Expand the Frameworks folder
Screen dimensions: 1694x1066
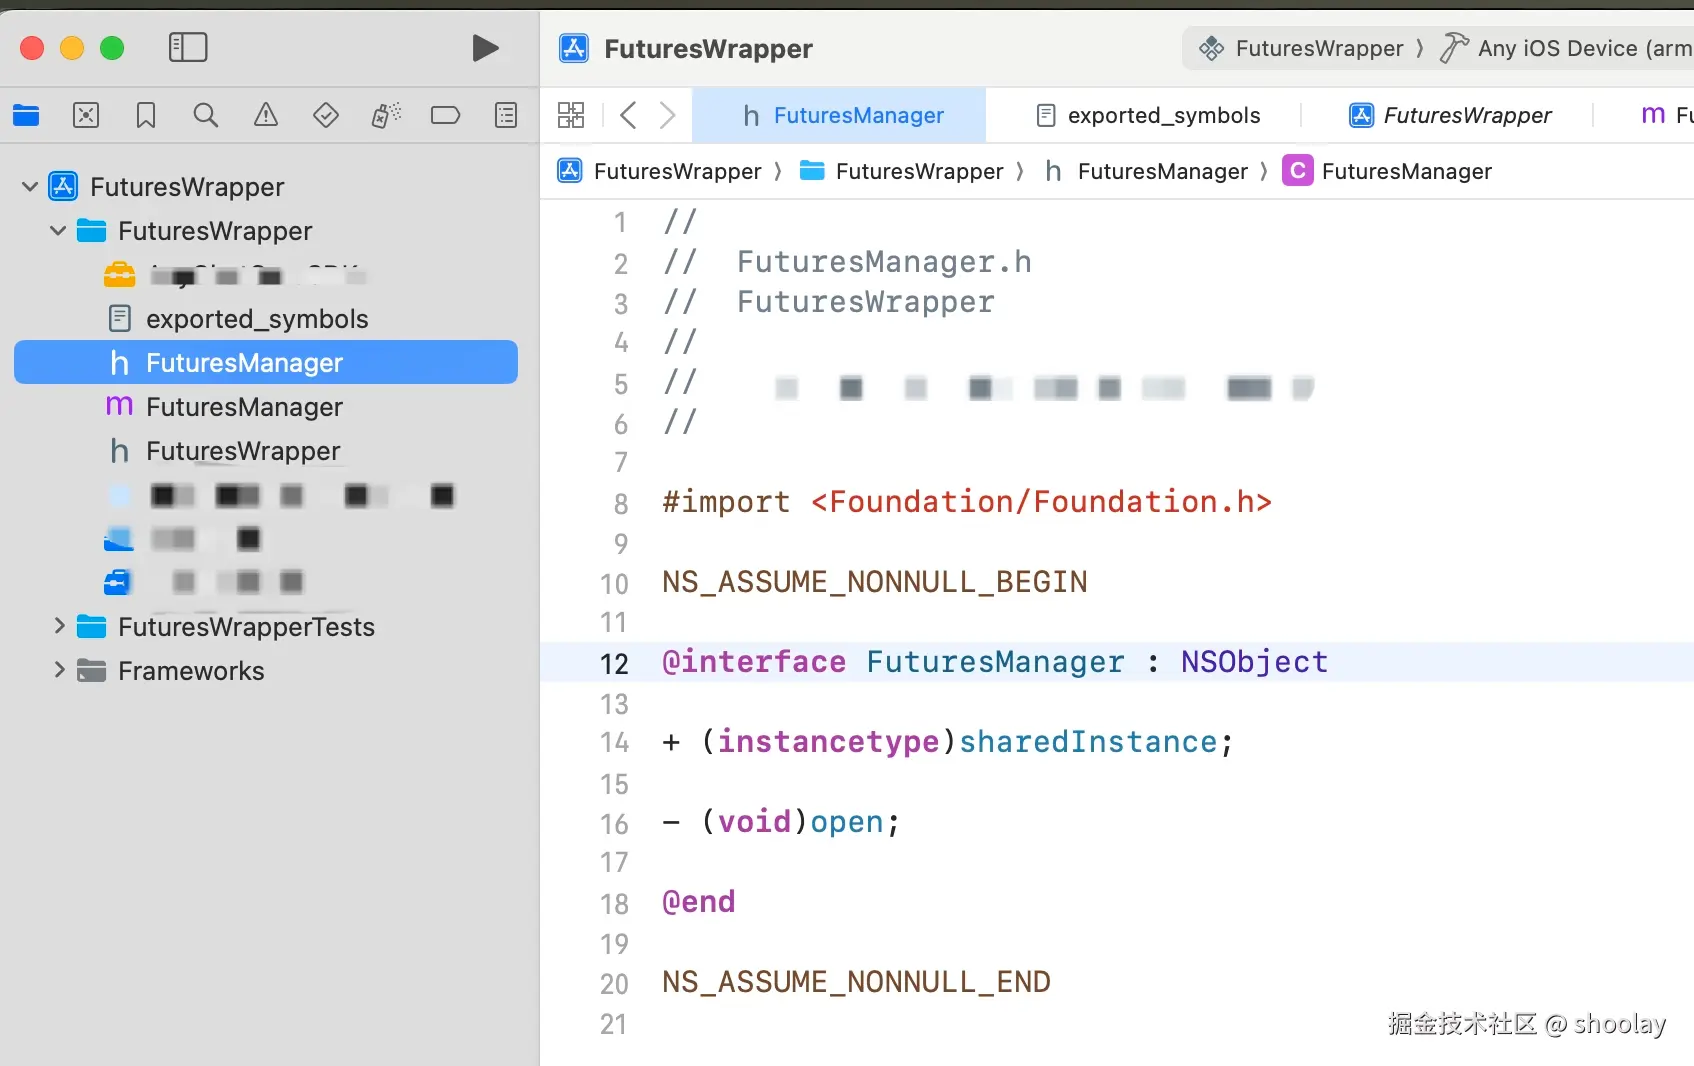click(59, 670)
